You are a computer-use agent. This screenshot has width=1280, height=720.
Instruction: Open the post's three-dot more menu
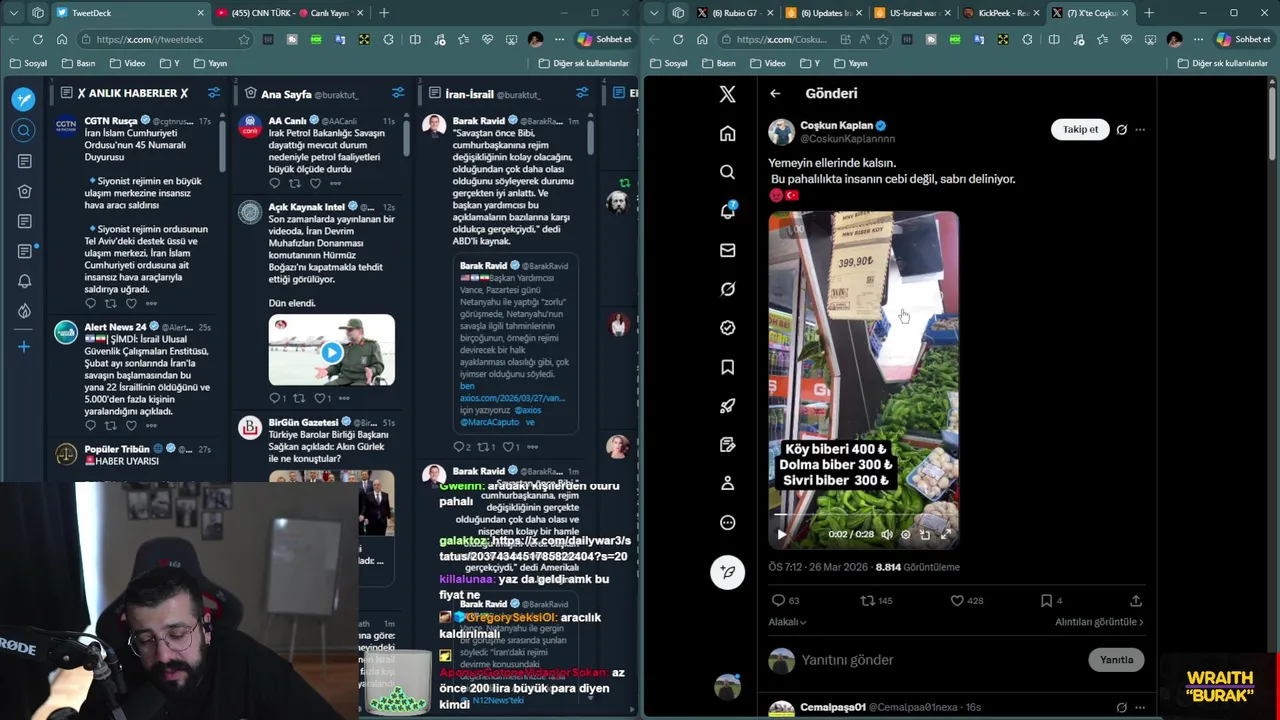[1140, 129]
